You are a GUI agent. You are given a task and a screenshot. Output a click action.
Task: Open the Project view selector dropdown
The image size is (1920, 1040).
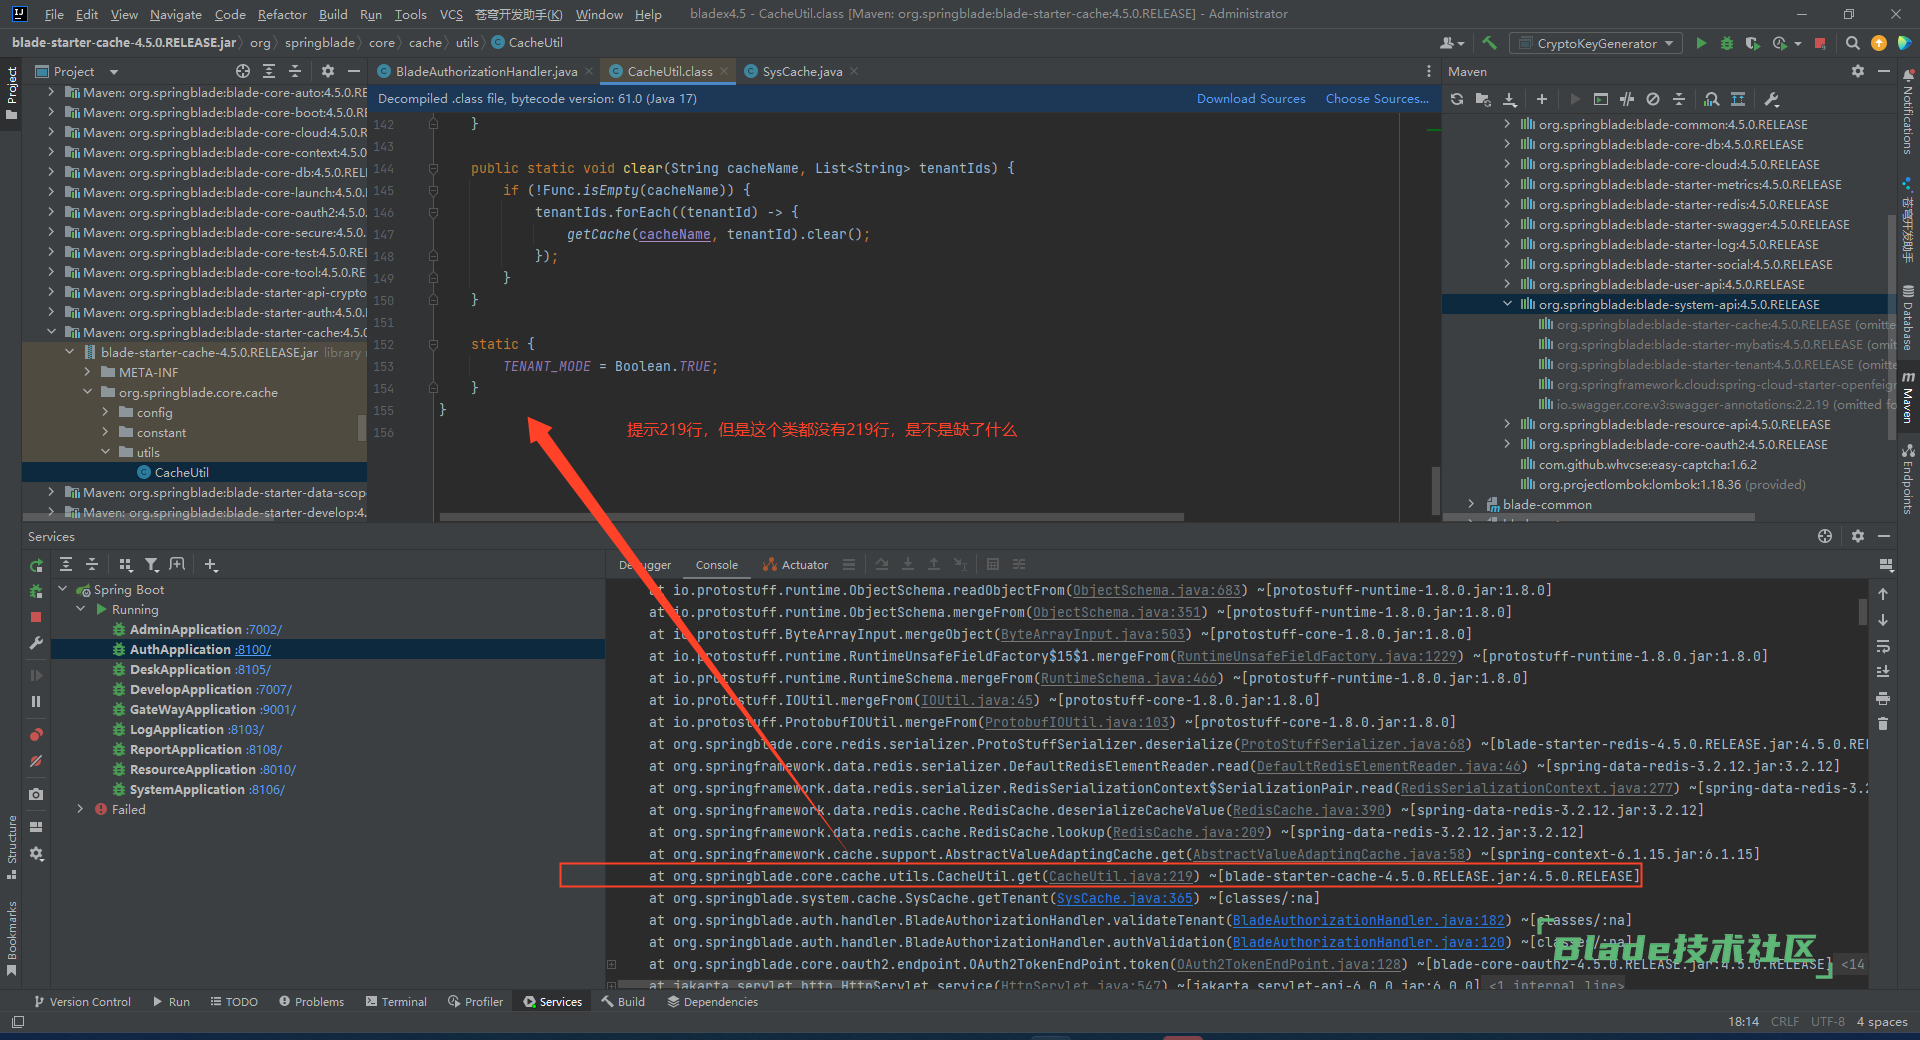(77, 71)
